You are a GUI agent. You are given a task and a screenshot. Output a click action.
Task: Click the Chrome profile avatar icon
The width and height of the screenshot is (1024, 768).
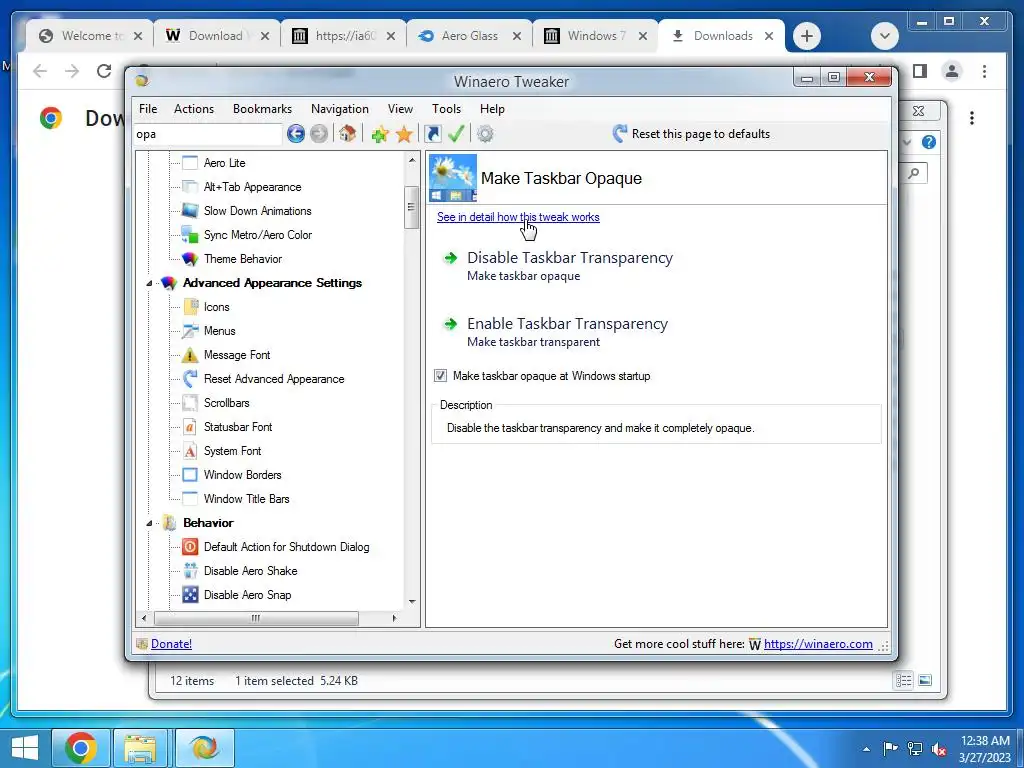pyautogui.click(x=952, y=71)
